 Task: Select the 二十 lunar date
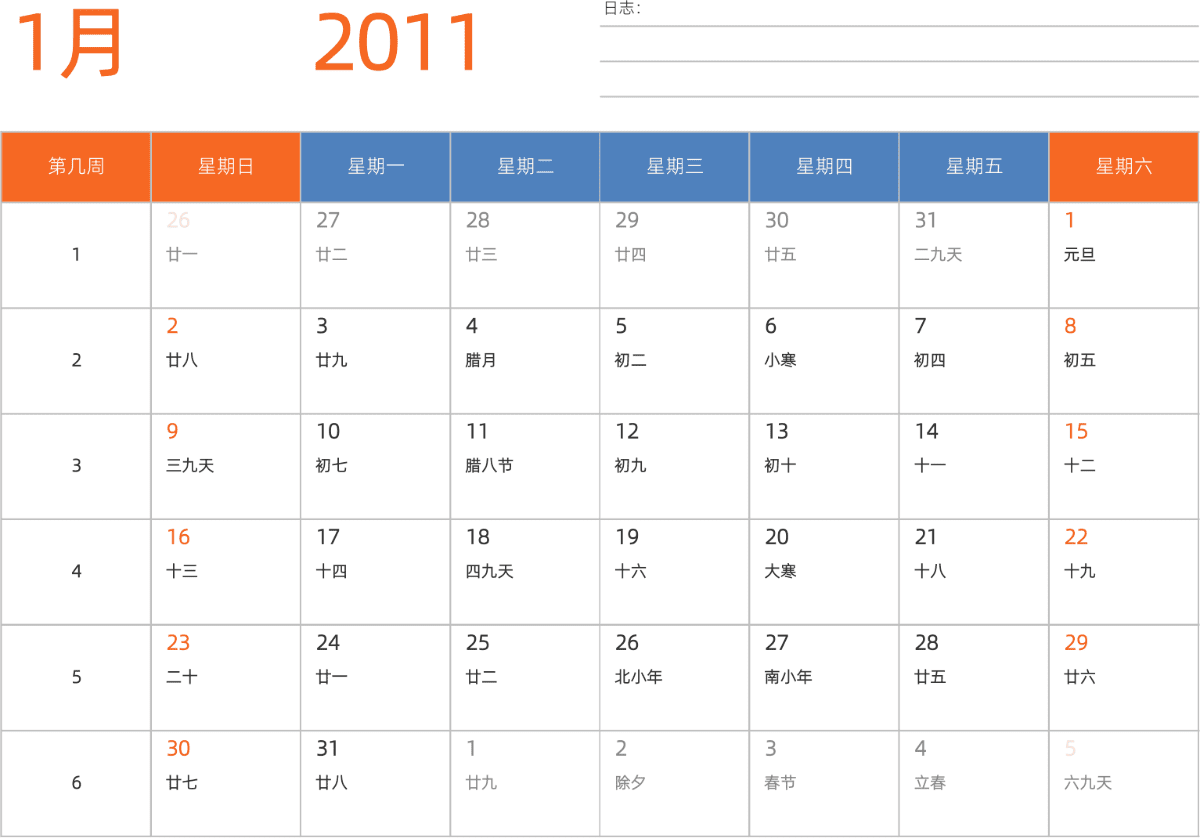182,677
